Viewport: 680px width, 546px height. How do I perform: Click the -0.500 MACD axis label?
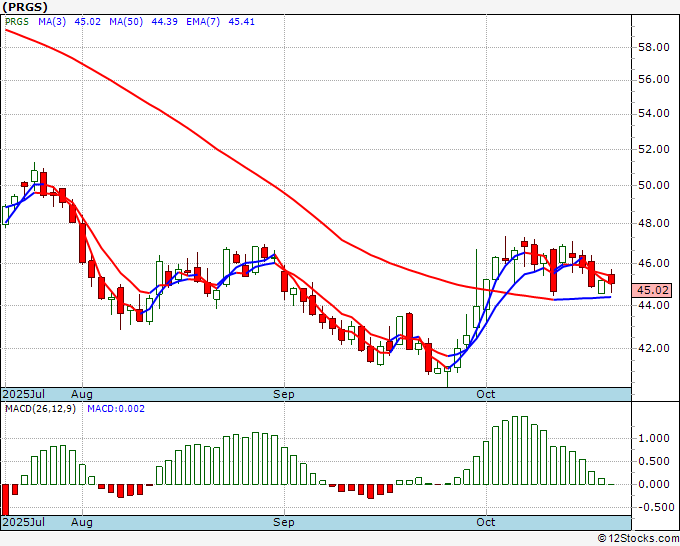pos(653,506)
